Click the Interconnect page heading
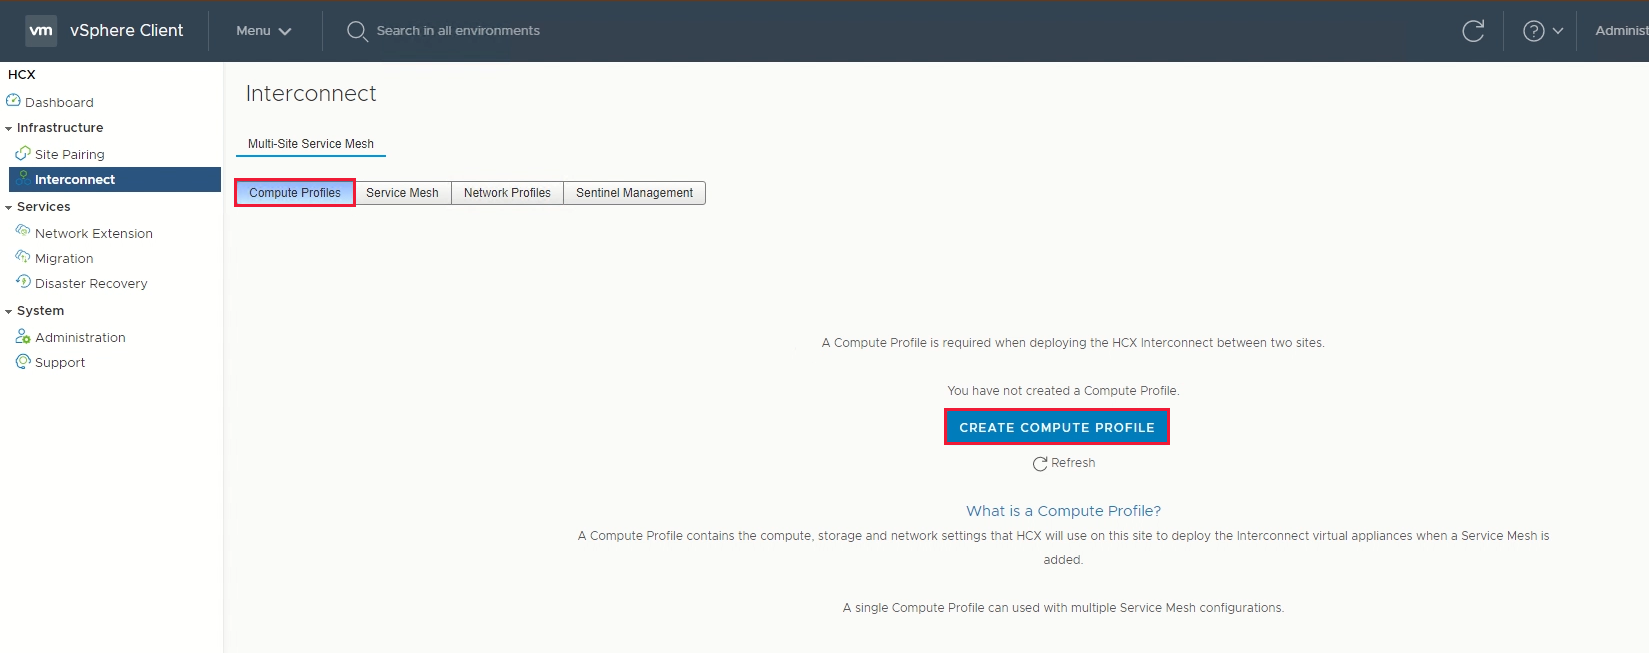Viewport: 1649px width, 653px height. (311, 93)
